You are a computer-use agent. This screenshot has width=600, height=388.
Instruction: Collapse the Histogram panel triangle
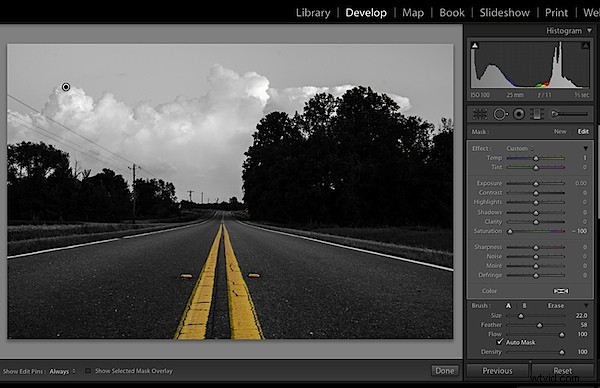click(x=589, y=31)
